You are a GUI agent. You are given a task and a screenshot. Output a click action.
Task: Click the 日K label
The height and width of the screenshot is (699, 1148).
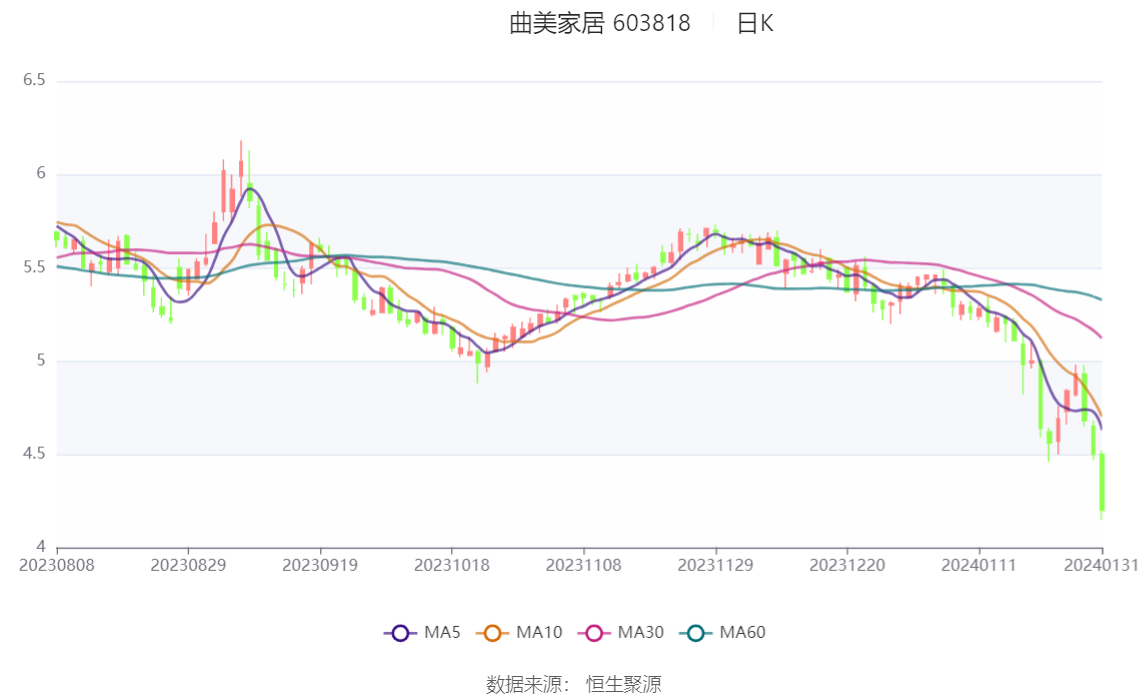point(755,23)
